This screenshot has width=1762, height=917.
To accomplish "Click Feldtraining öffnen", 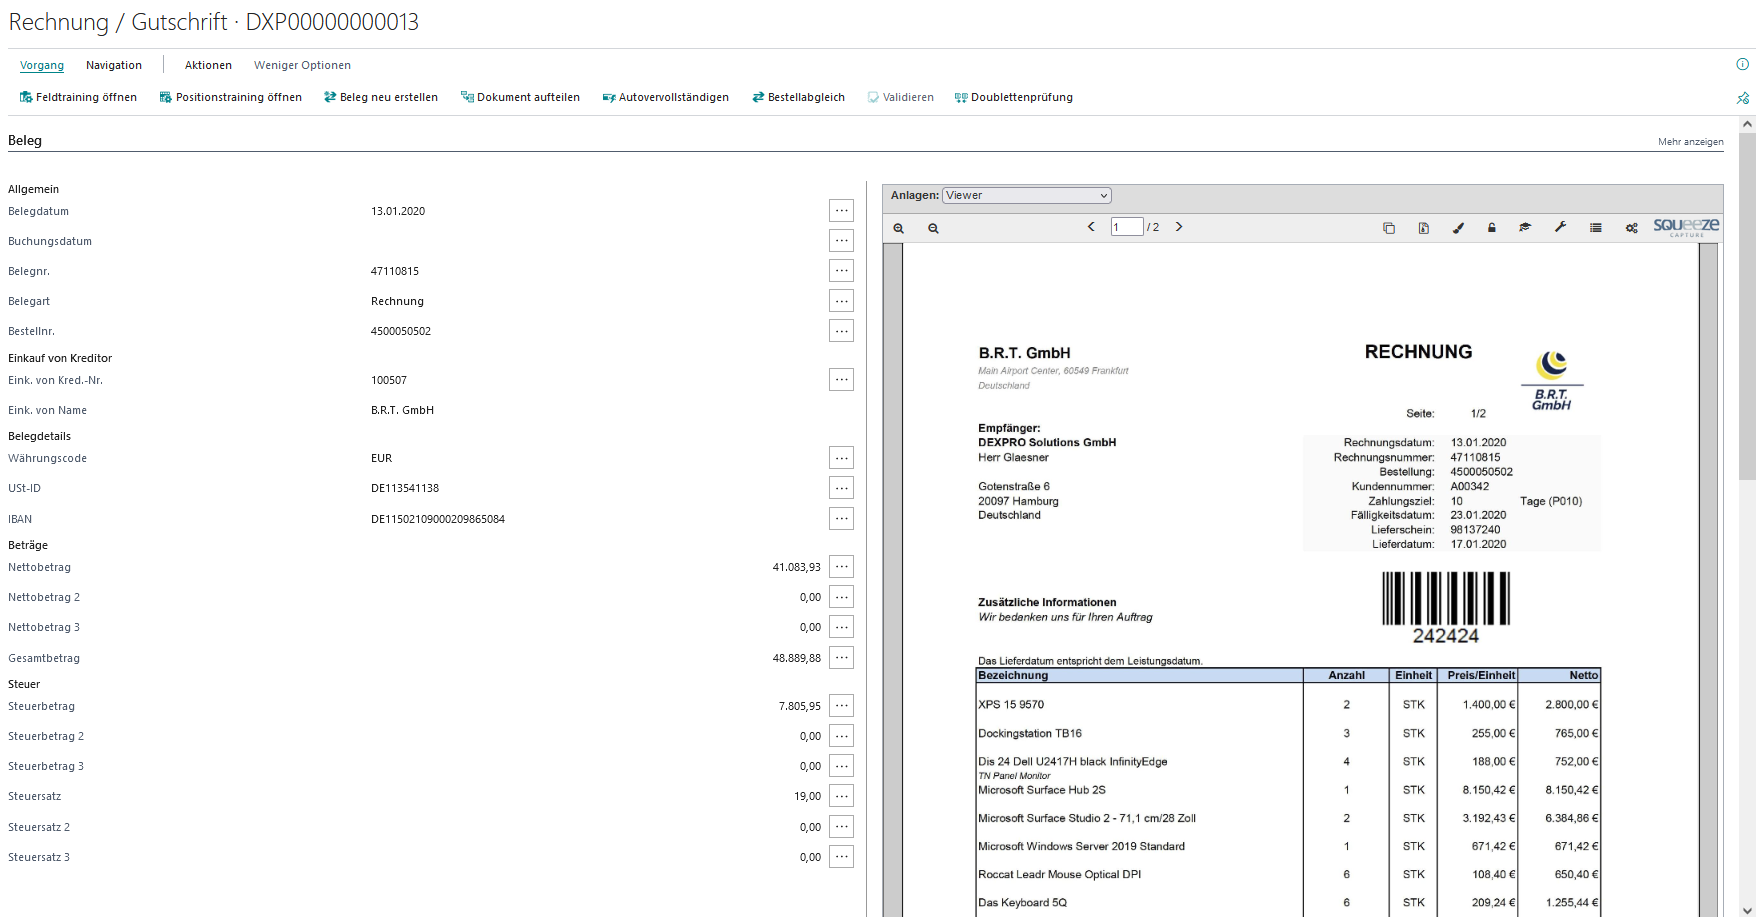I will pos(78,97).
